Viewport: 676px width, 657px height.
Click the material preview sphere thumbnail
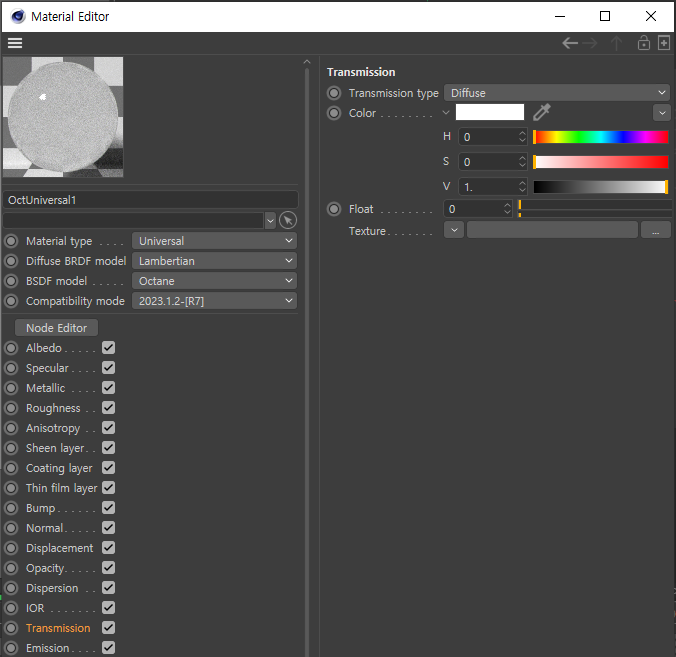63,117
